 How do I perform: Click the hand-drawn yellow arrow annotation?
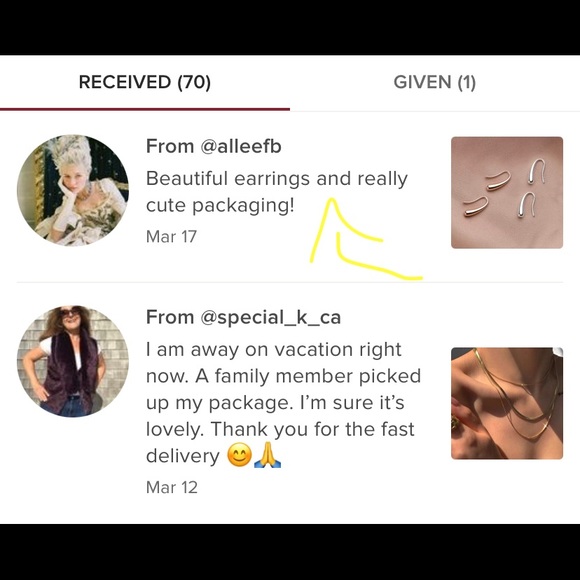click(x=364, y=239)
